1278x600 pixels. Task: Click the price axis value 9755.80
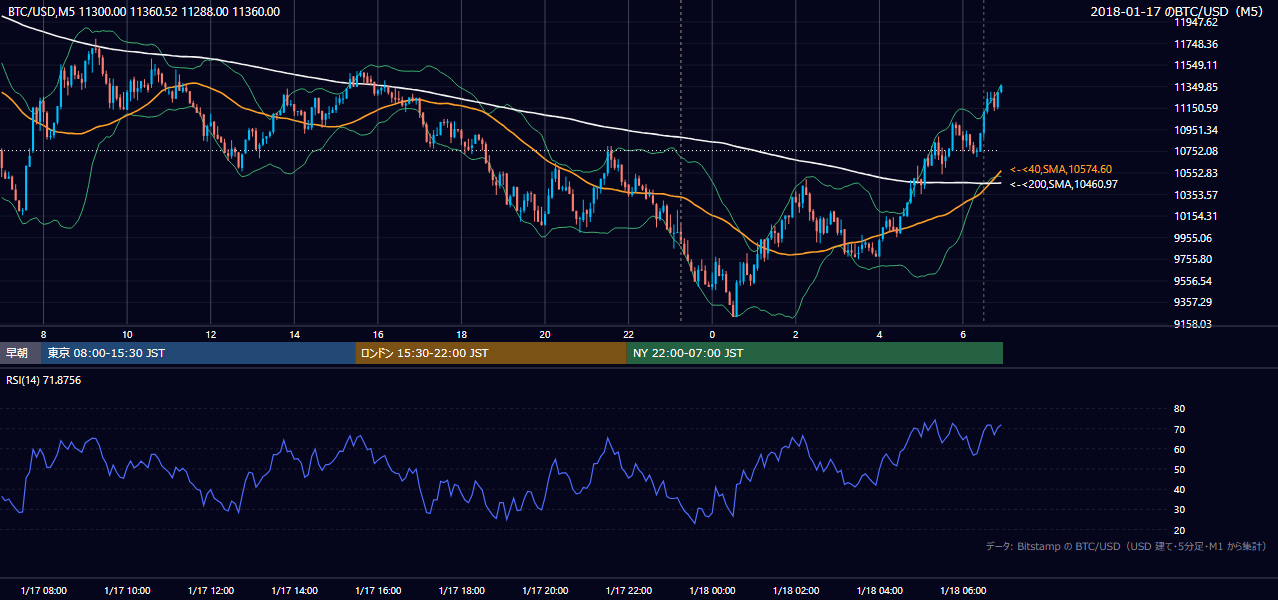[1195, 259]
